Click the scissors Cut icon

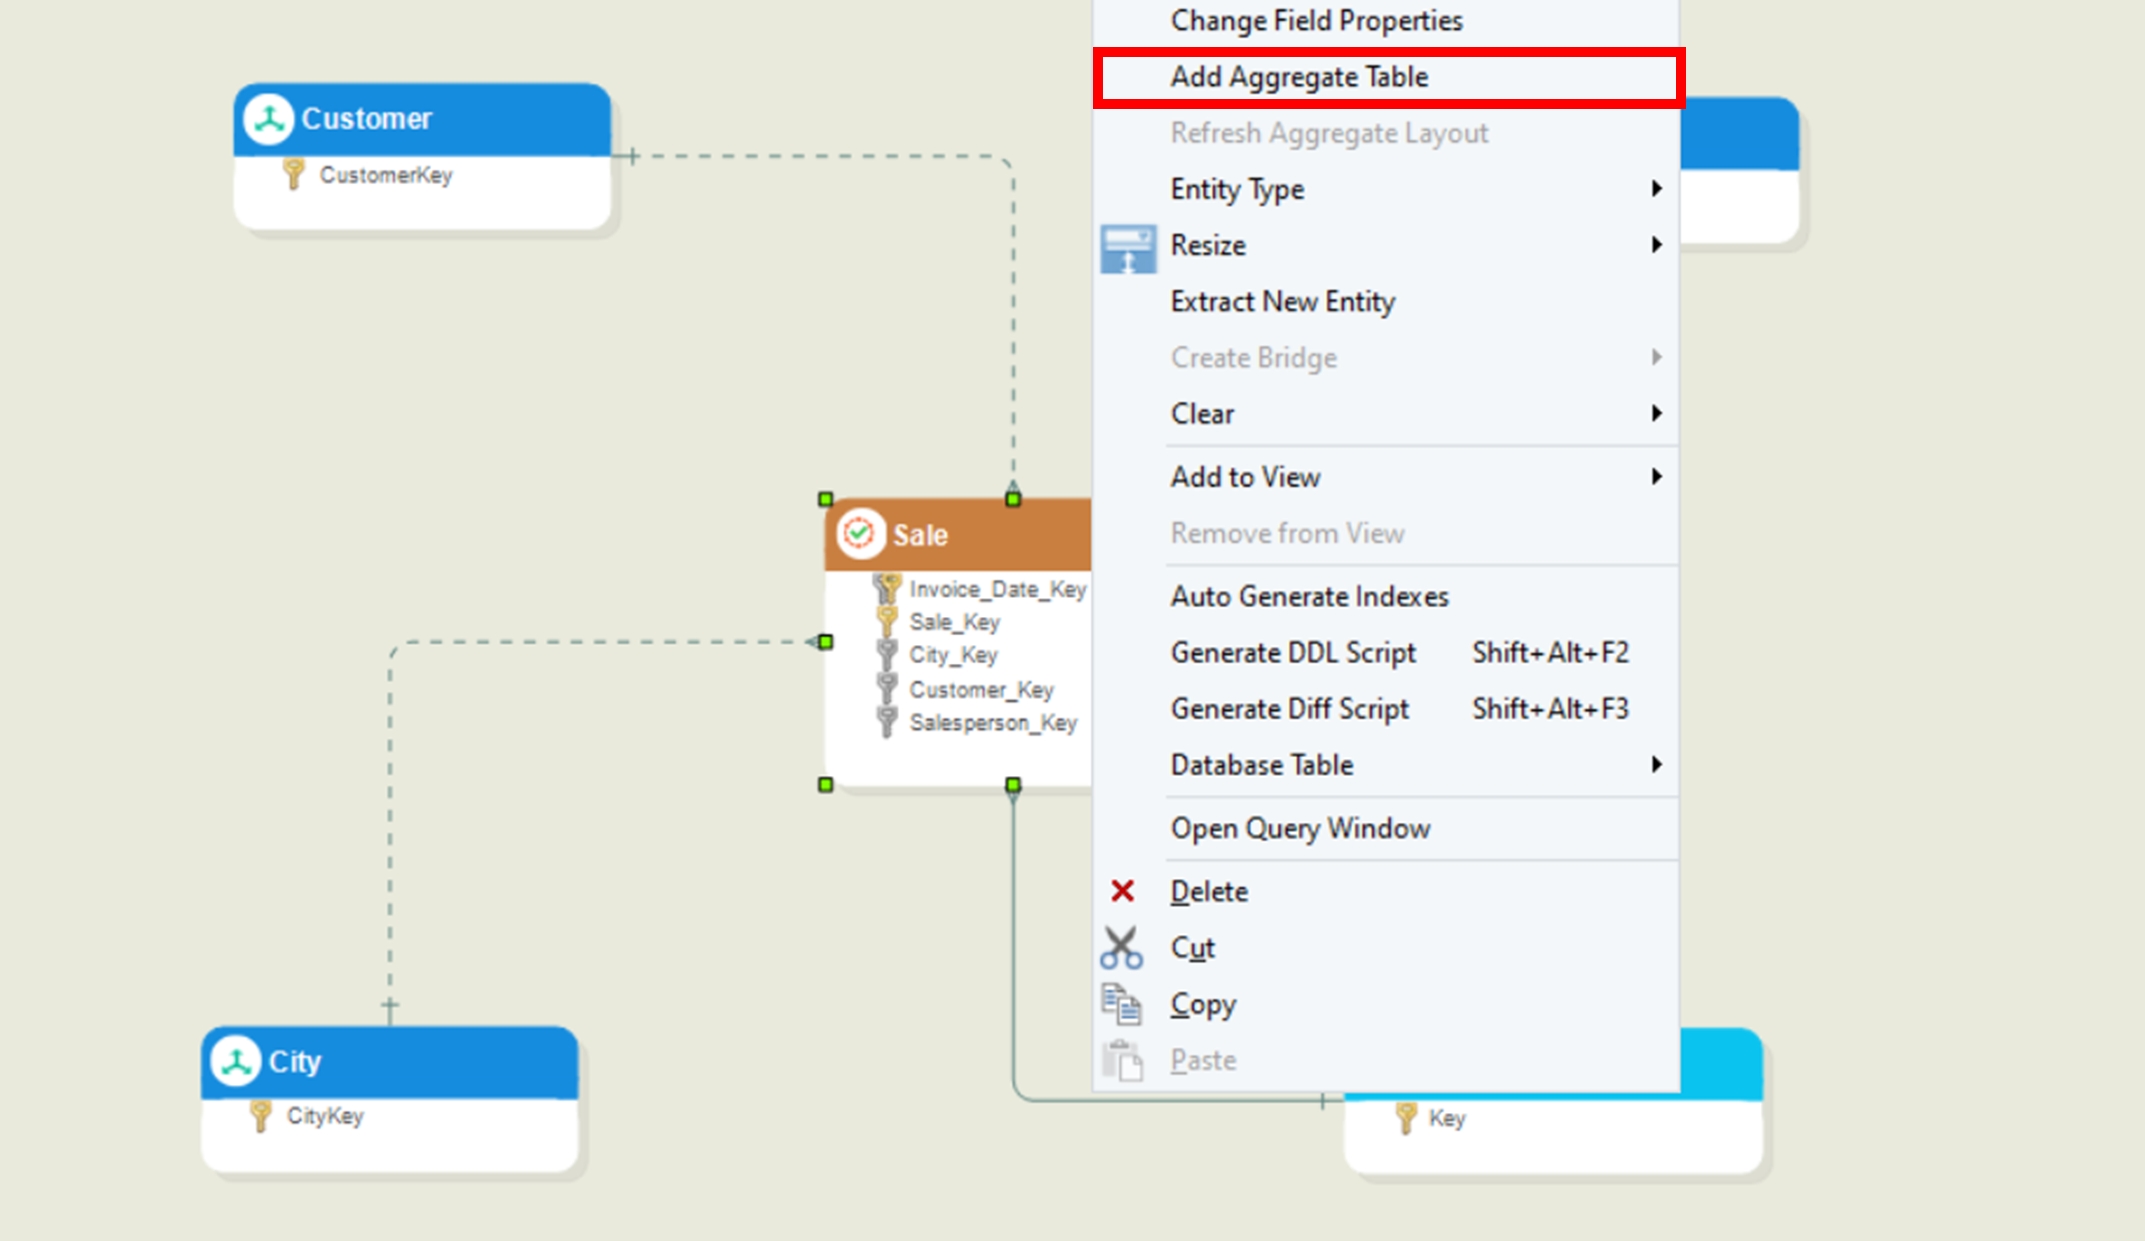coord(1121,947)
